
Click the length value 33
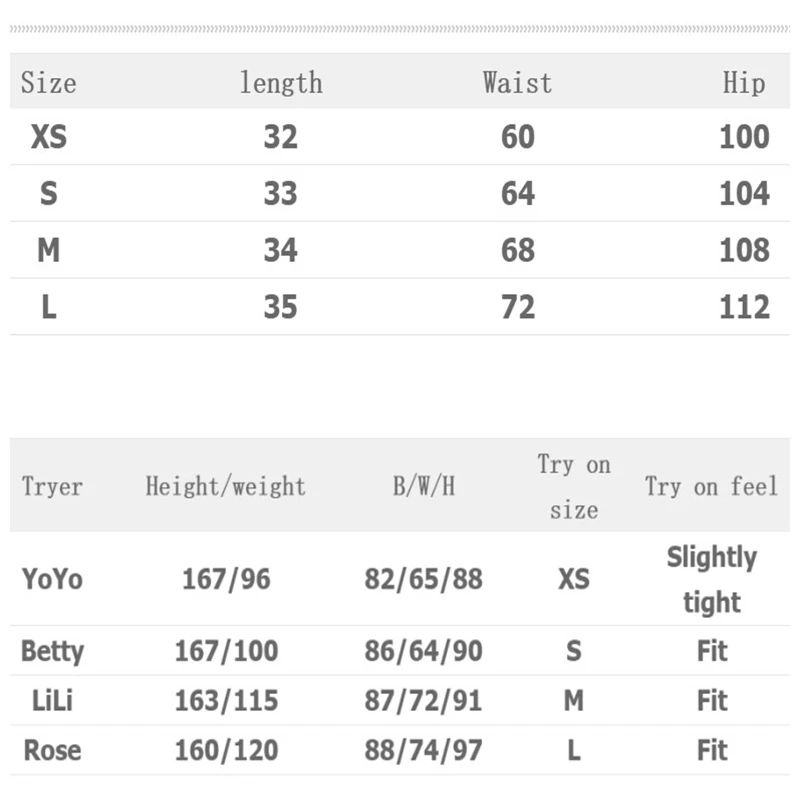coord(280,193)
